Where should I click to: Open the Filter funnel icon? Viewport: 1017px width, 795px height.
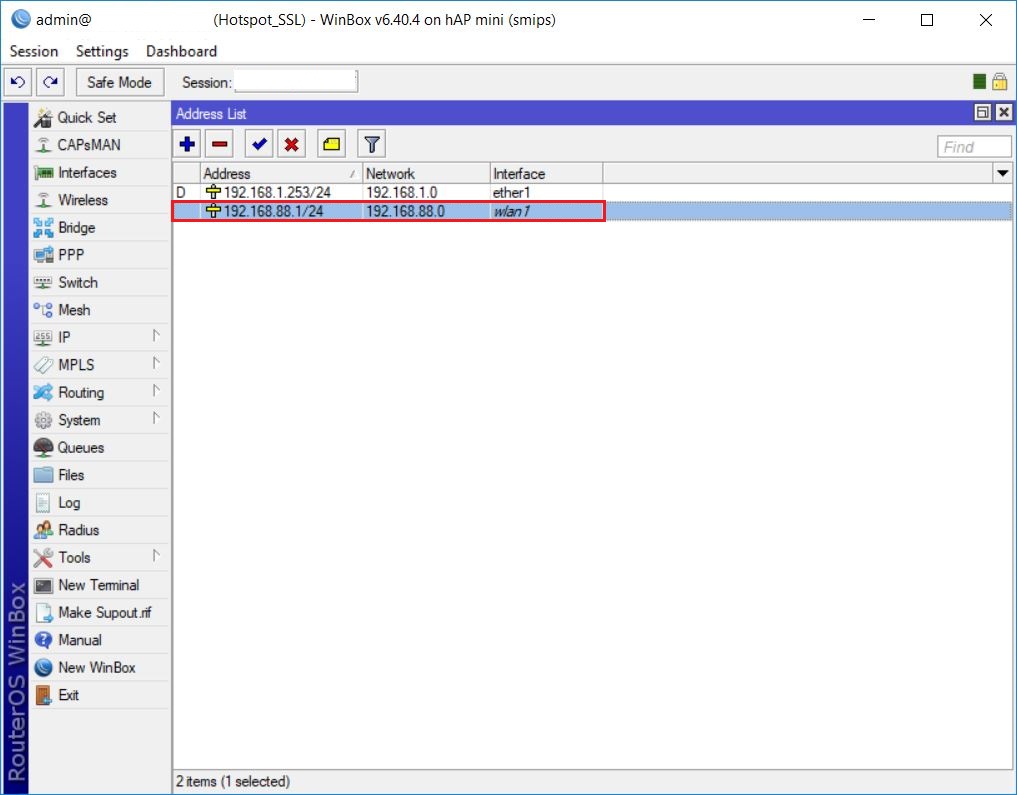[372, 144]
